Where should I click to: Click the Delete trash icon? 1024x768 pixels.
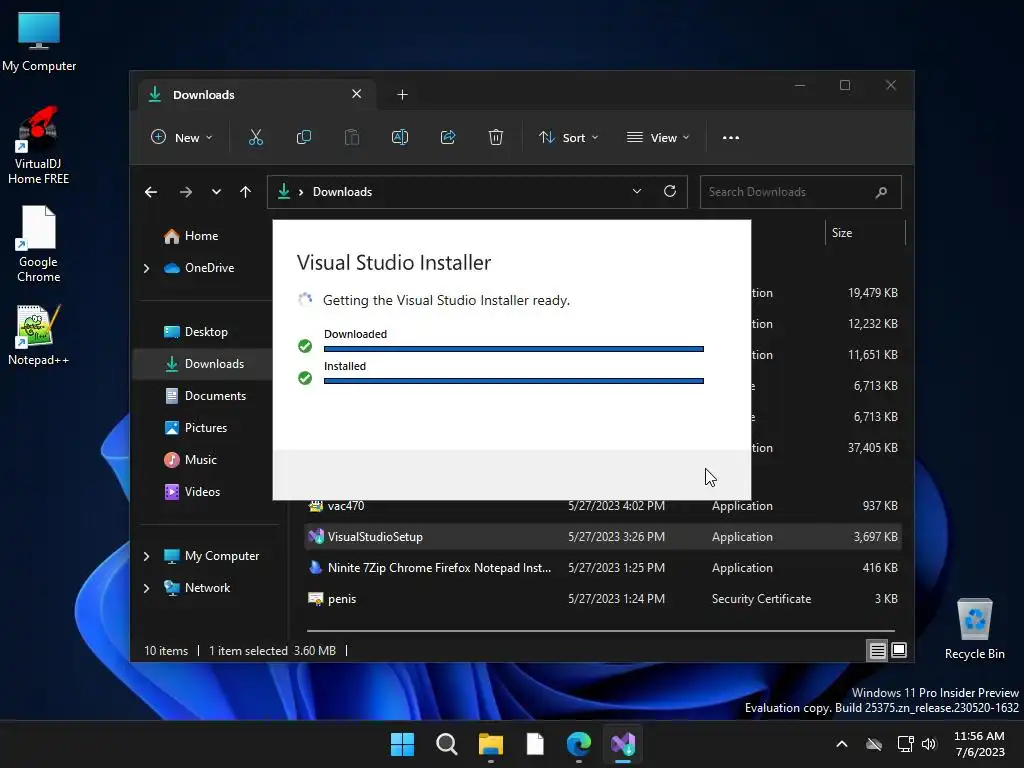tap(496, 137)
